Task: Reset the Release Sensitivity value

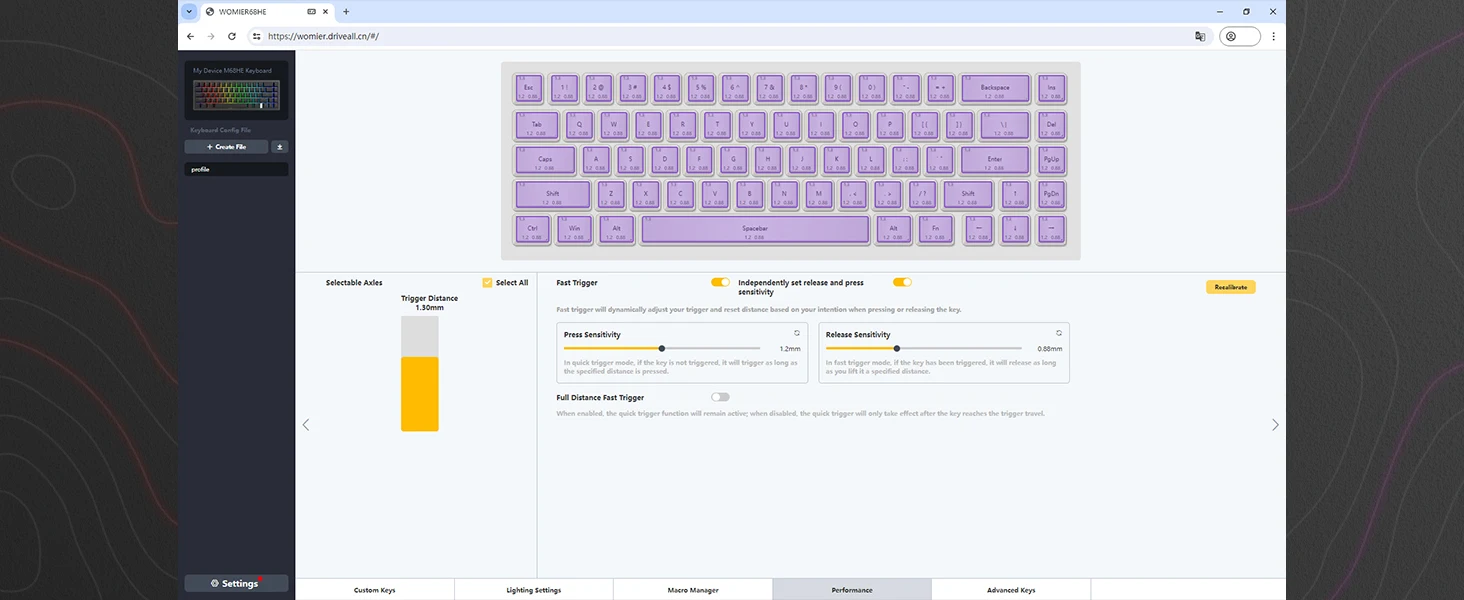Action: point(1059,333)
